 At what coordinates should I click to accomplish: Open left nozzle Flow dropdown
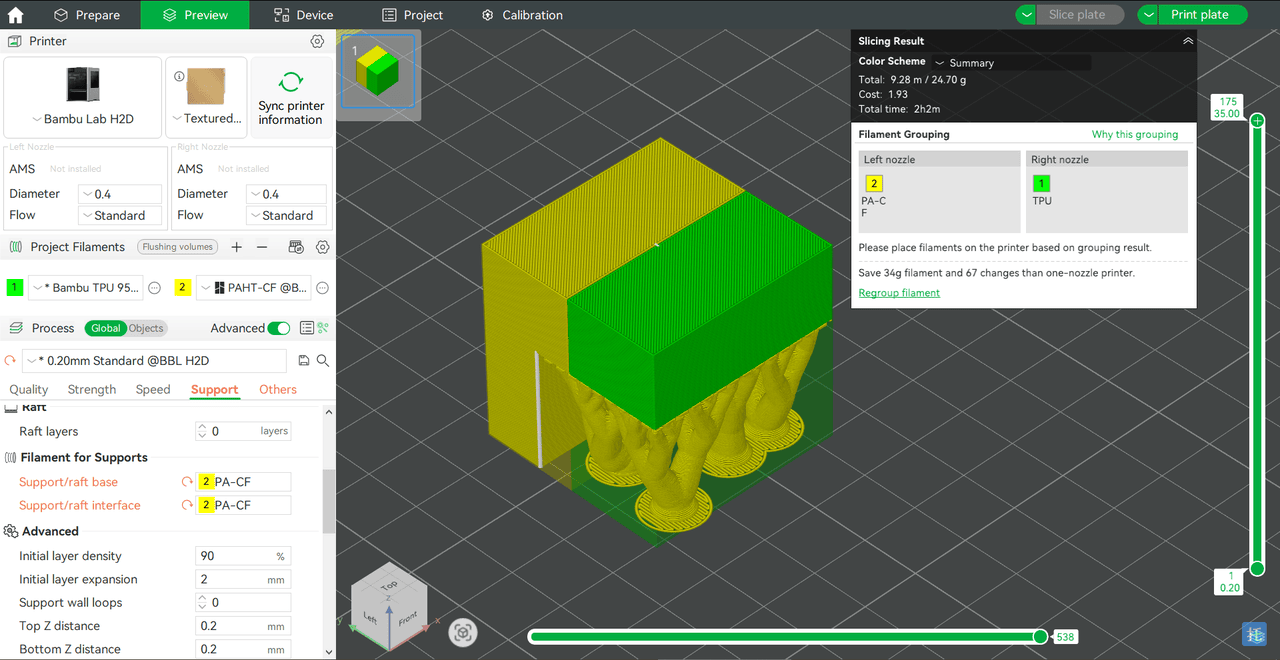coord(120,215)
